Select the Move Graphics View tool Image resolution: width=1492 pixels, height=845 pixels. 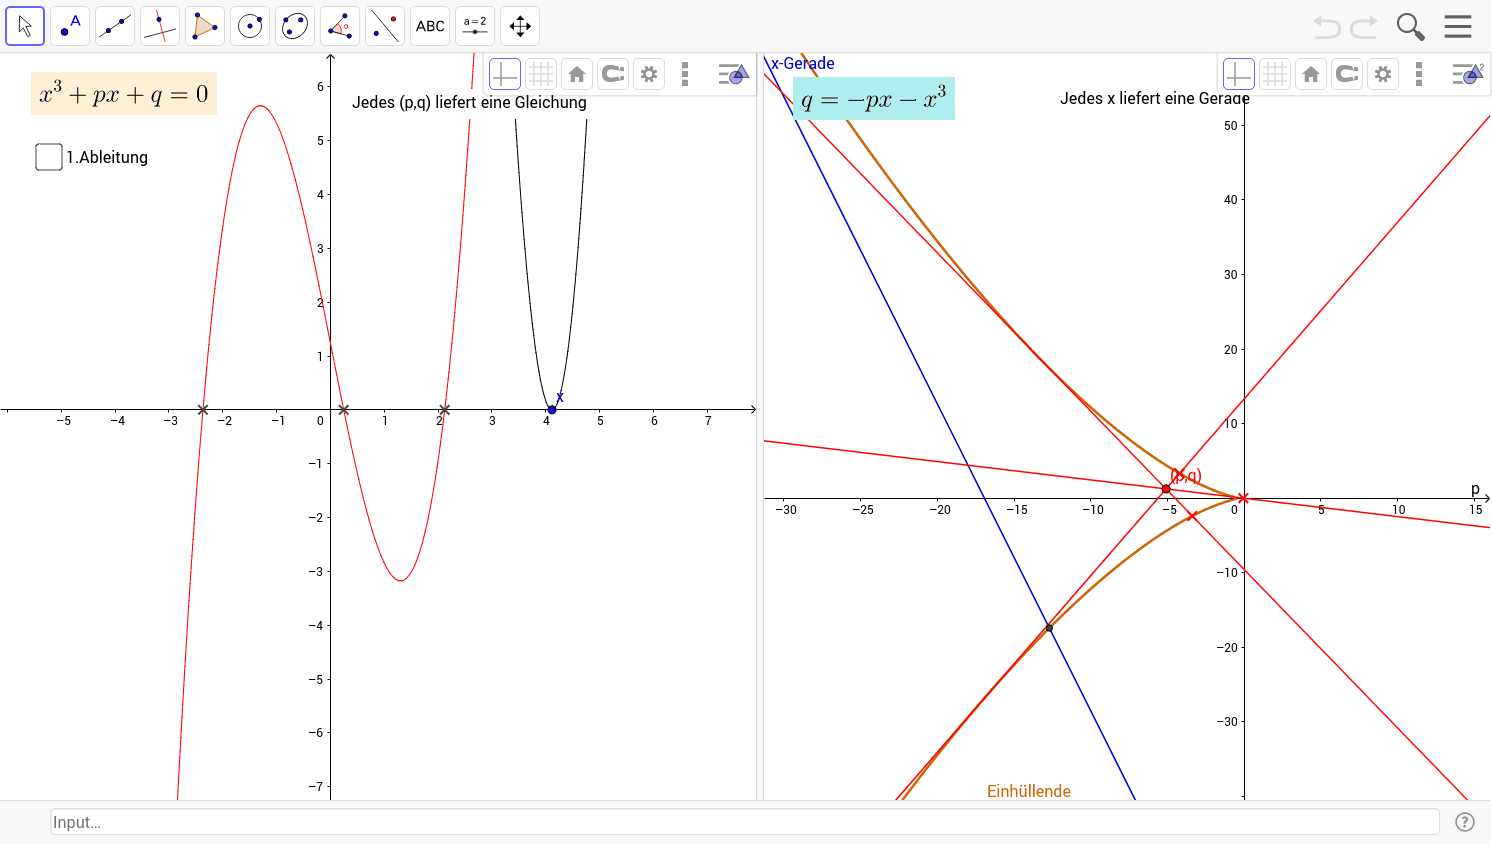pos(520,26)
